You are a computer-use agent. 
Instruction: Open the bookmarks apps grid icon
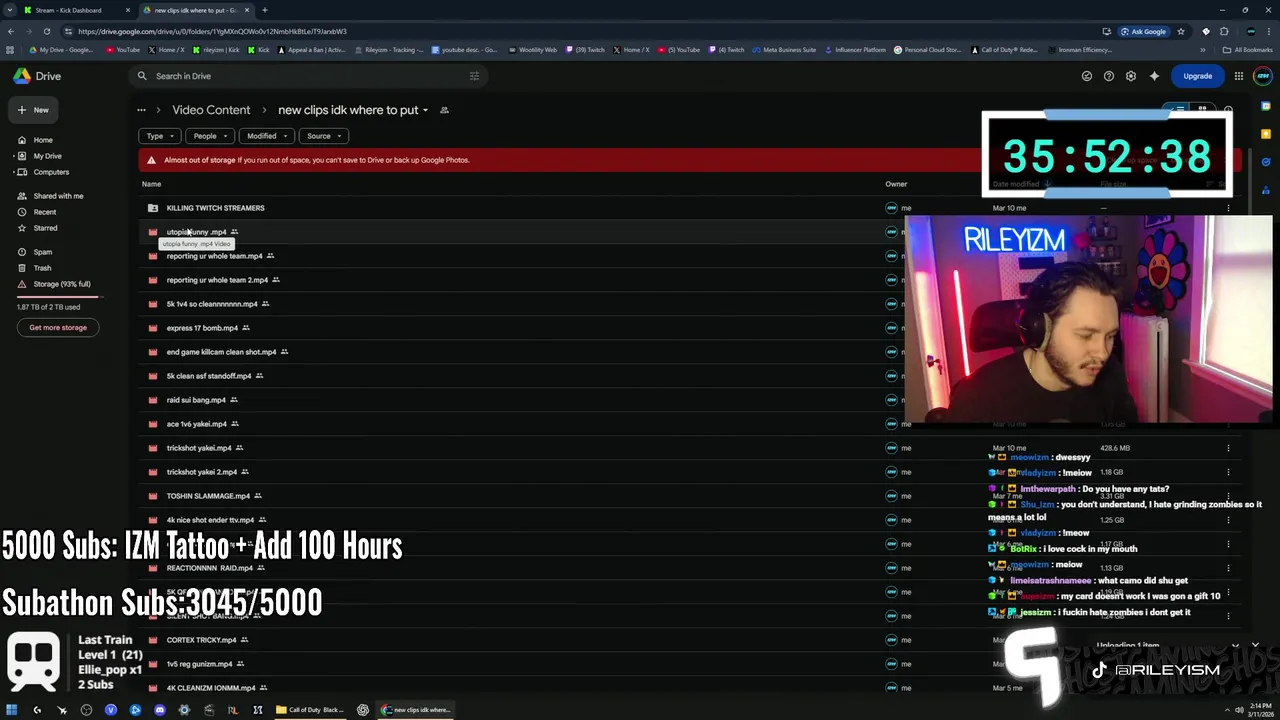[11, 49]
